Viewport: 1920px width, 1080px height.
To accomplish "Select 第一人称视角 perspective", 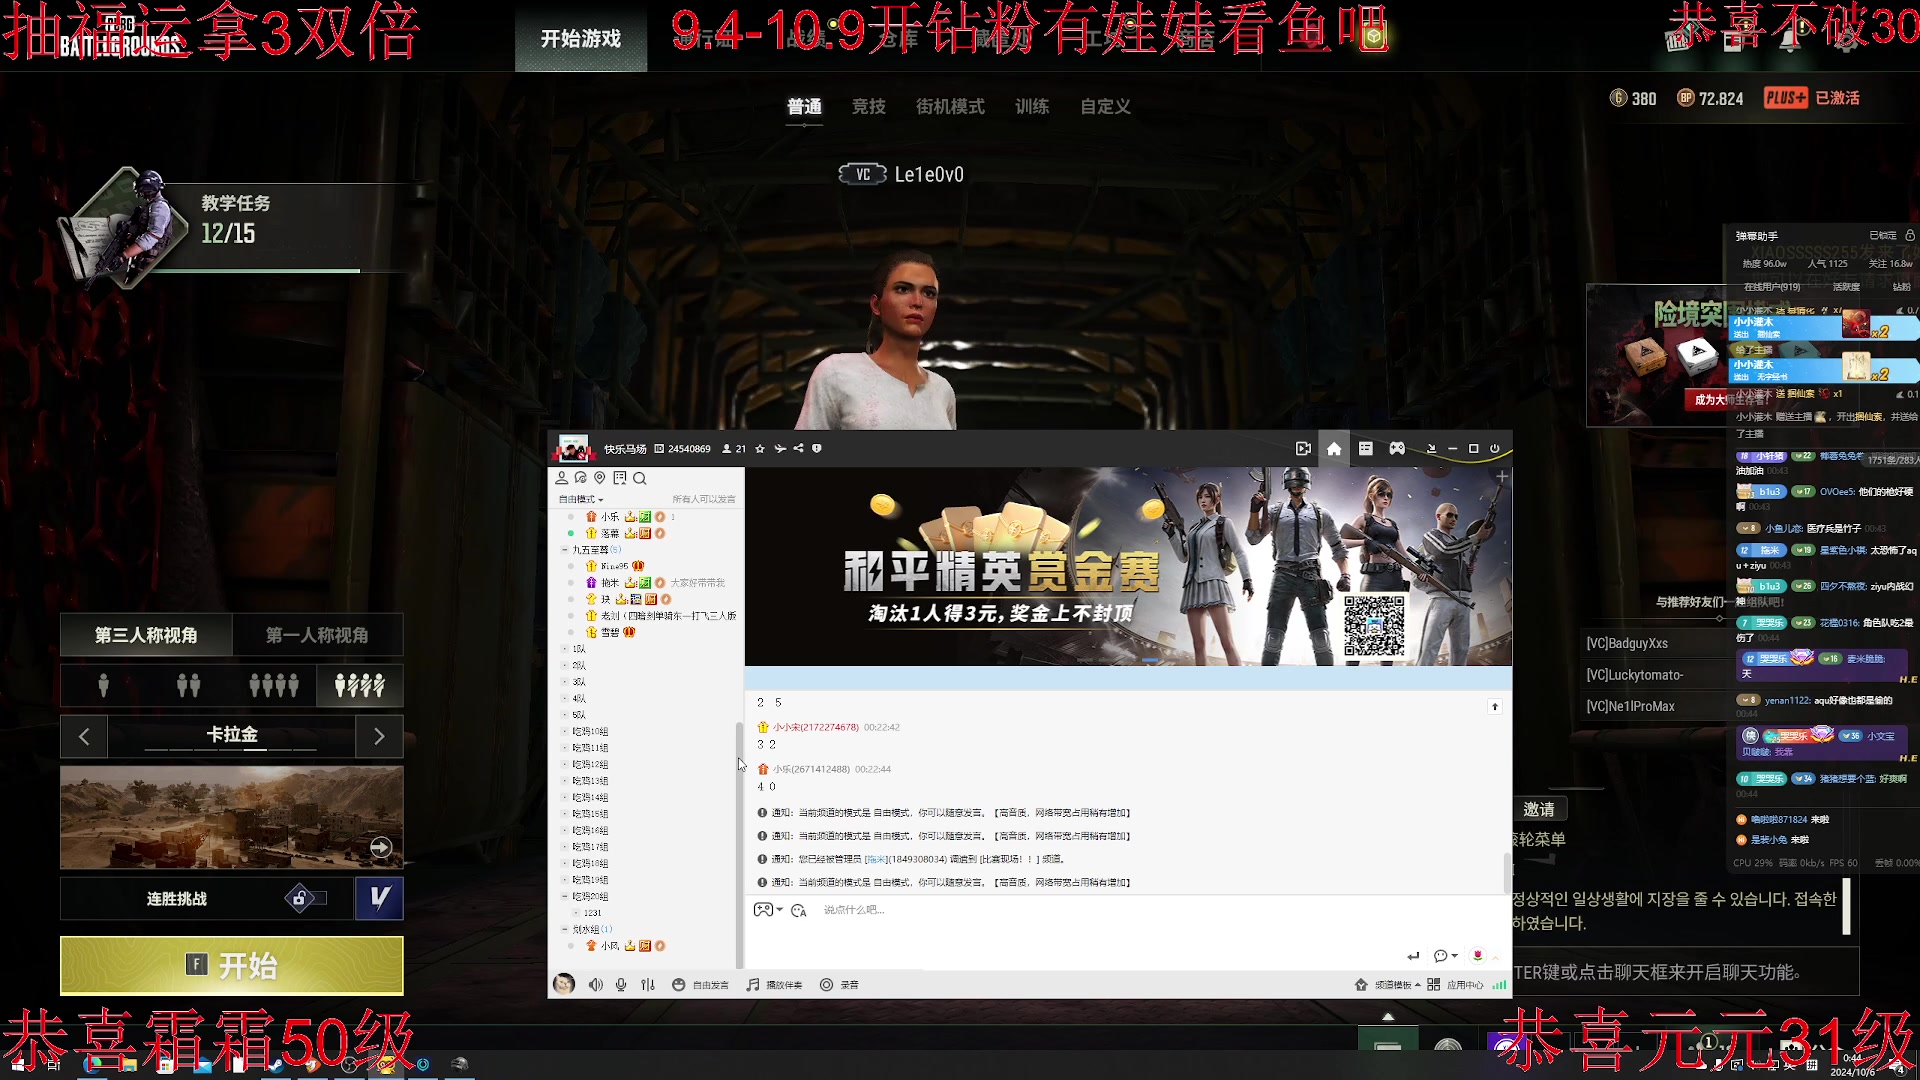I will coord(317,635).
